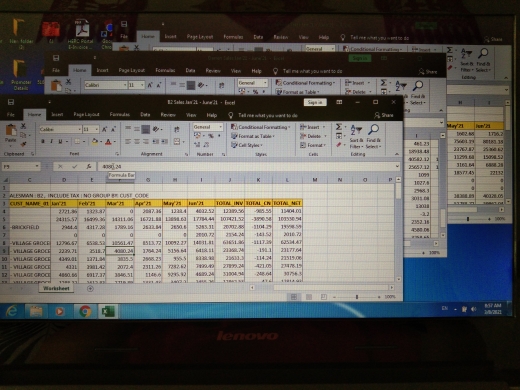The width and height of the screenshot is (520, 390).
Task: Click the Sign in button
Action: coord(315,102)
